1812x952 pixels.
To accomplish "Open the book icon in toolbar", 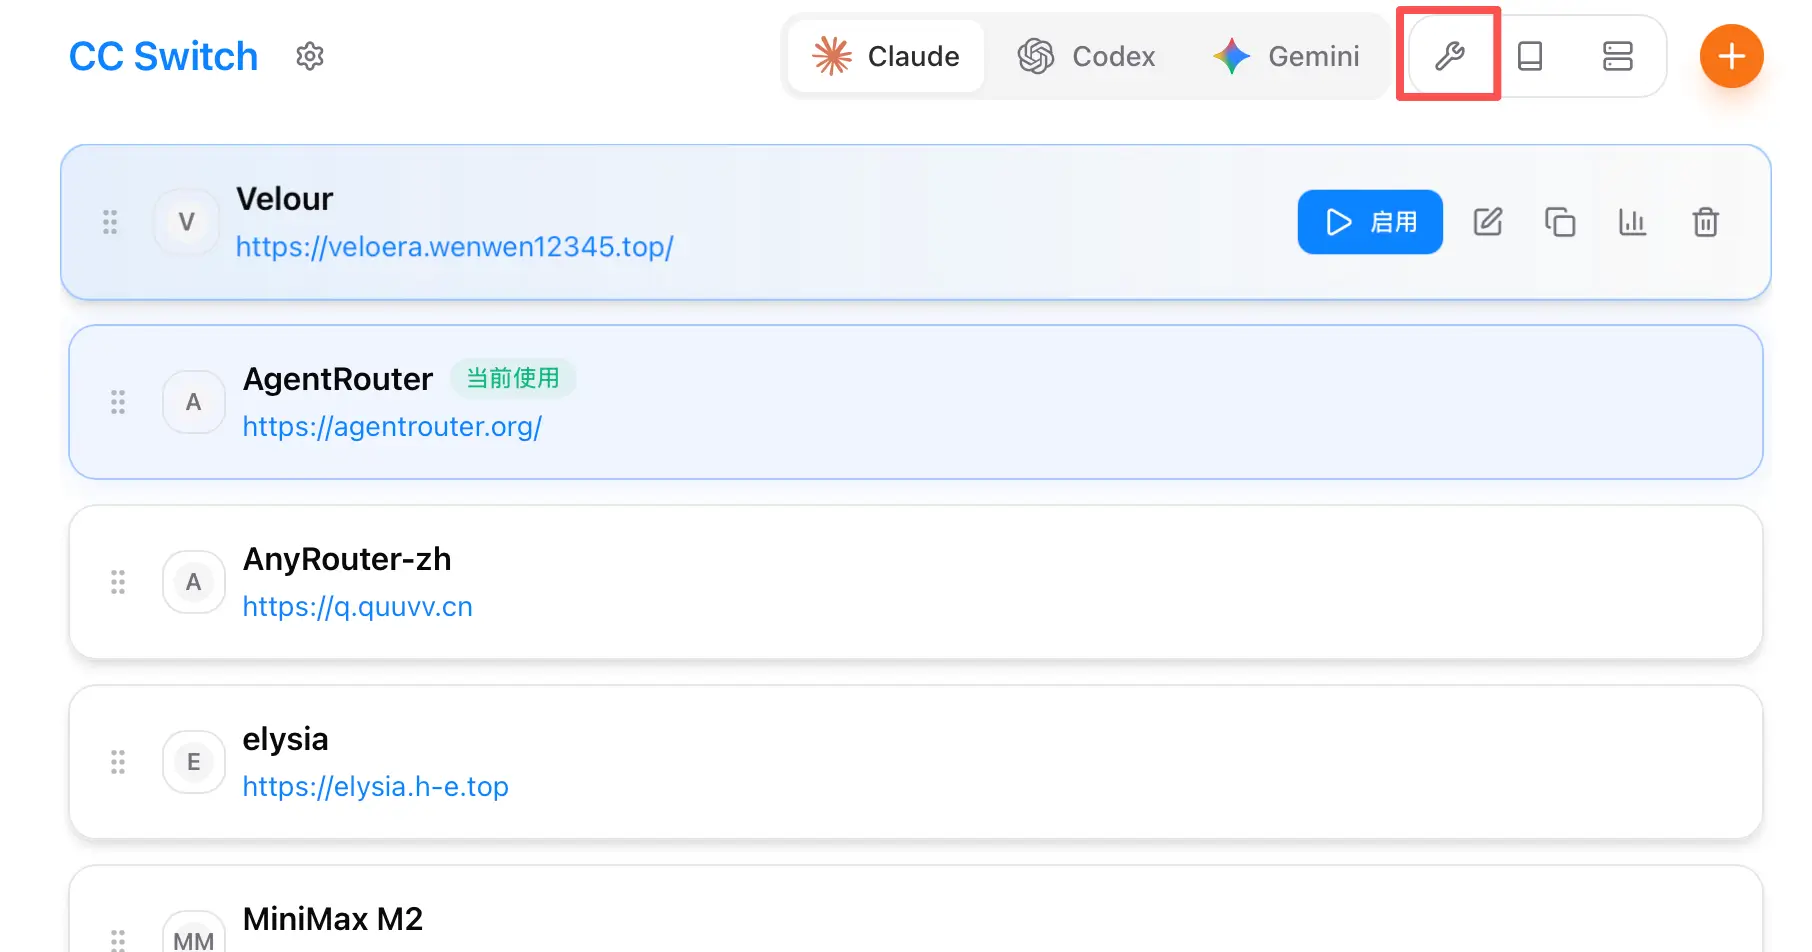I will (x=1530, y=56).
